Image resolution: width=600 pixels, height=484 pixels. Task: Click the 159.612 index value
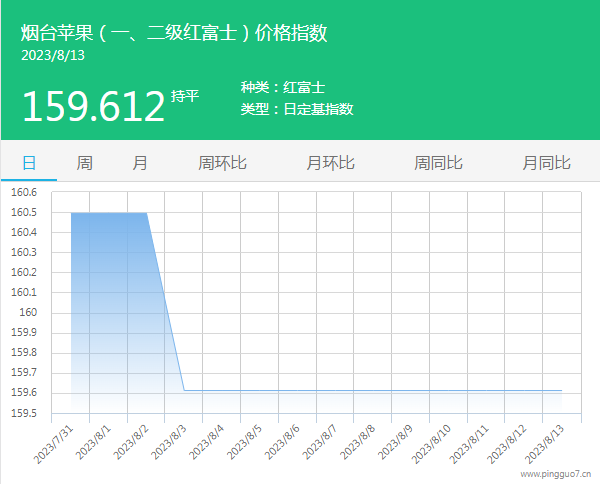click(93, 106)
